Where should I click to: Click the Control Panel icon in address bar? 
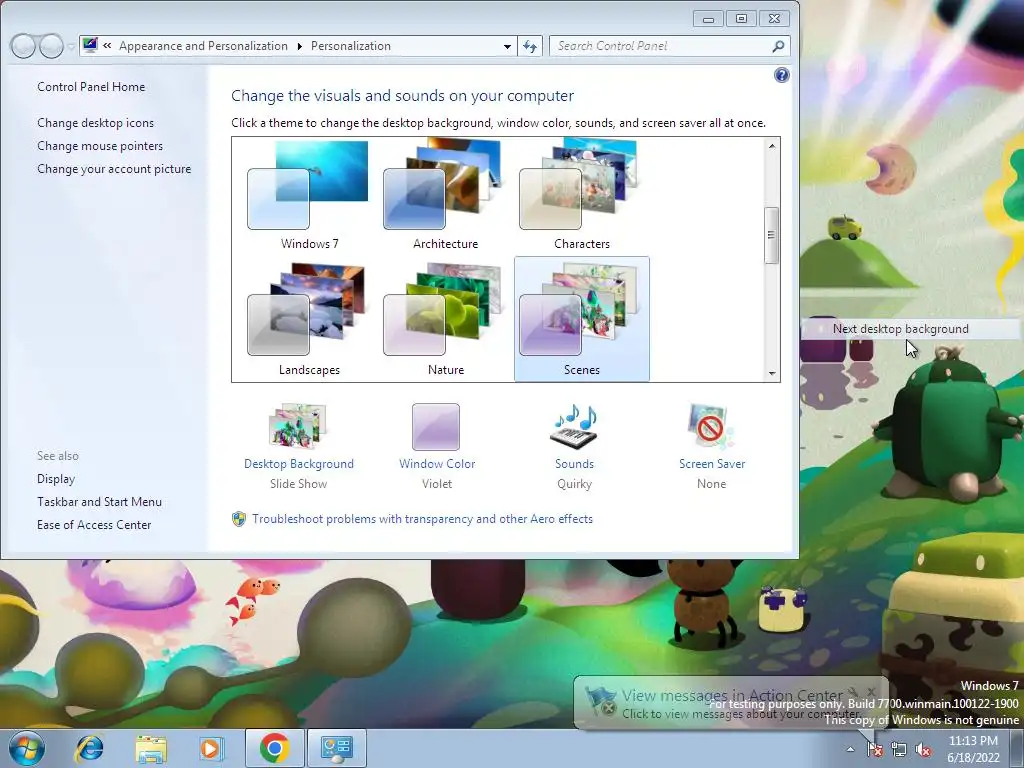90,45
